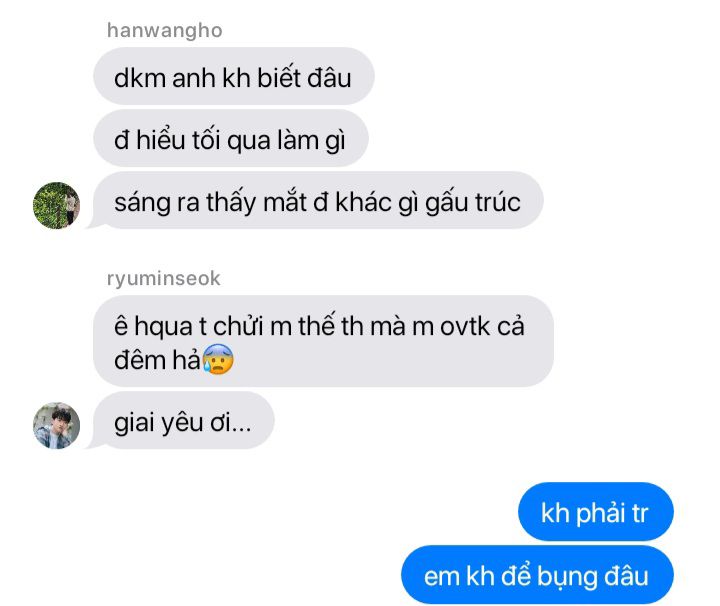Image resolution: width=720 pixels, height=606 pixels.
Task: Open ryuminseok's profile picture avatar
Action: [x=56, y=426]
